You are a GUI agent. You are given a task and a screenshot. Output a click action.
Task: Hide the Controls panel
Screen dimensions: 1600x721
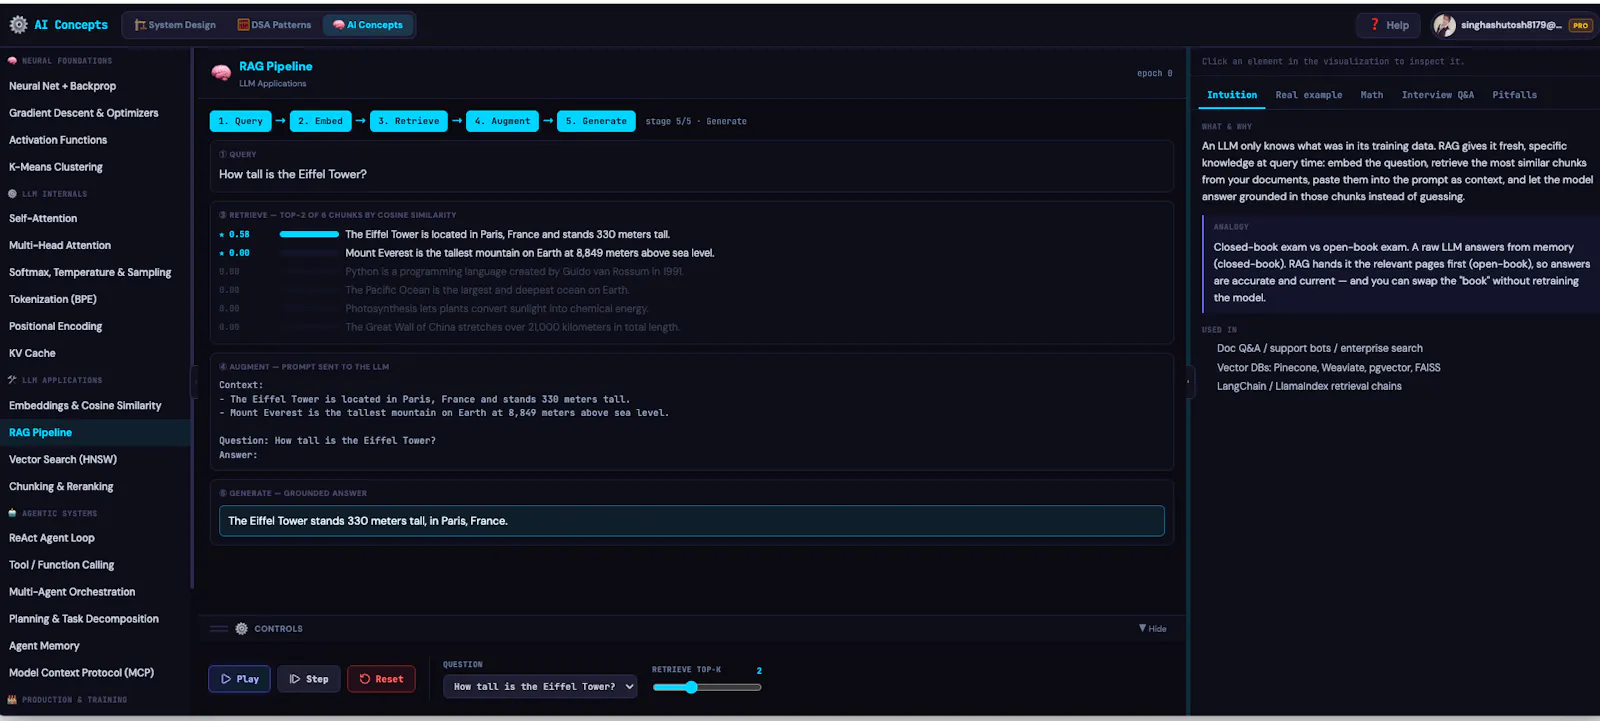1152,629
